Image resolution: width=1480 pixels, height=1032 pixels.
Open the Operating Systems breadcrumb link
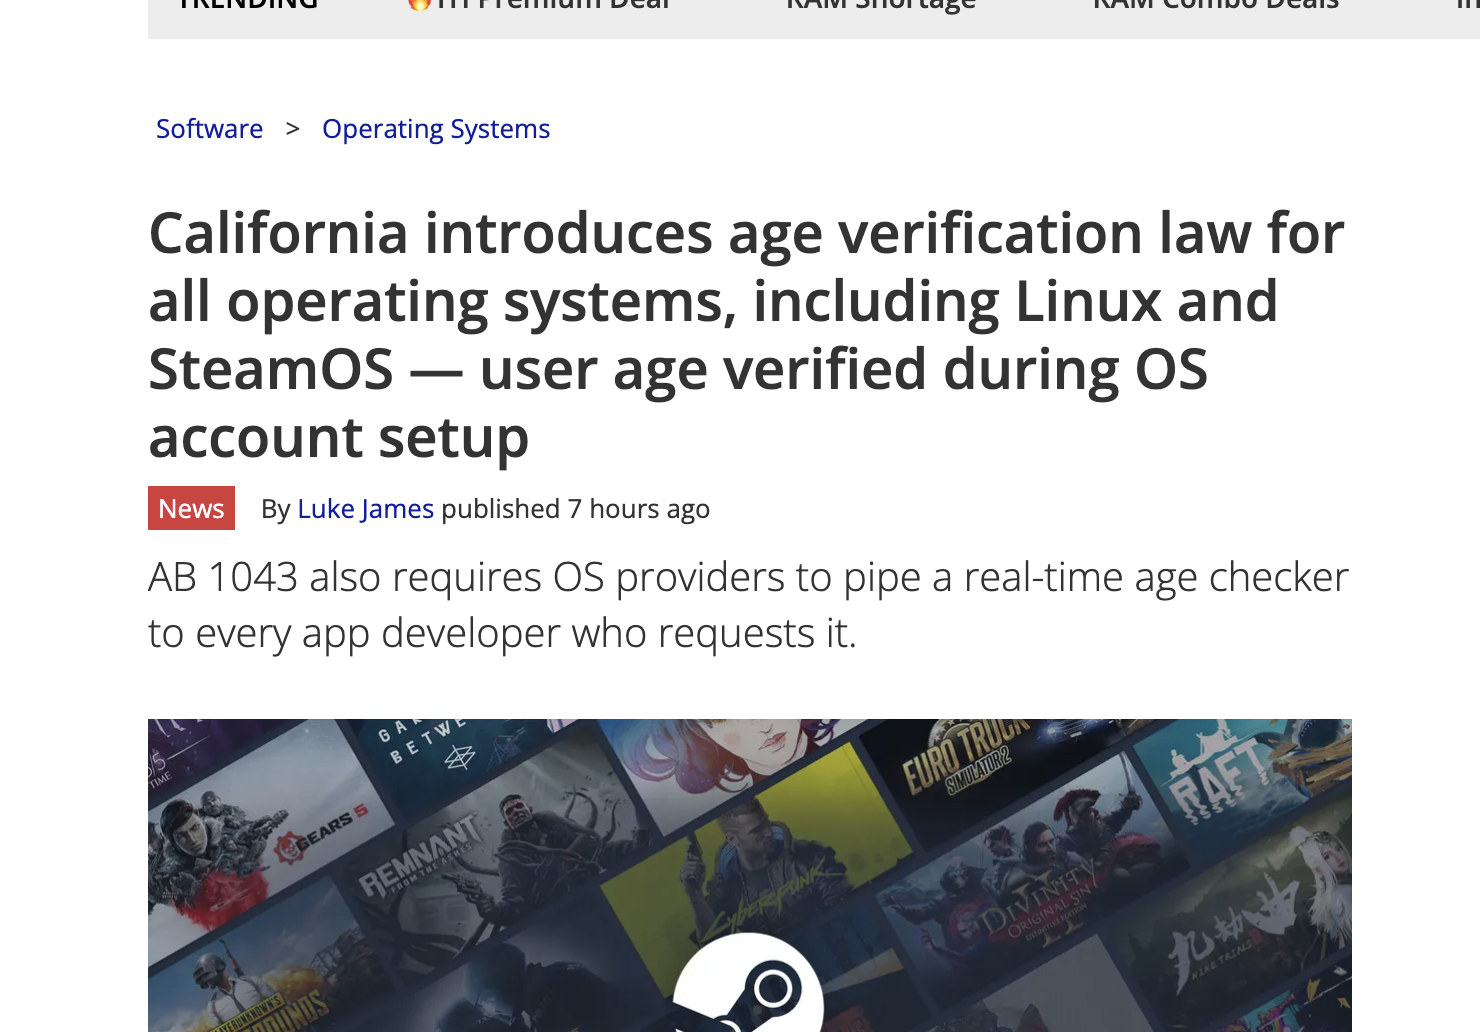click(x=436, y=129)
